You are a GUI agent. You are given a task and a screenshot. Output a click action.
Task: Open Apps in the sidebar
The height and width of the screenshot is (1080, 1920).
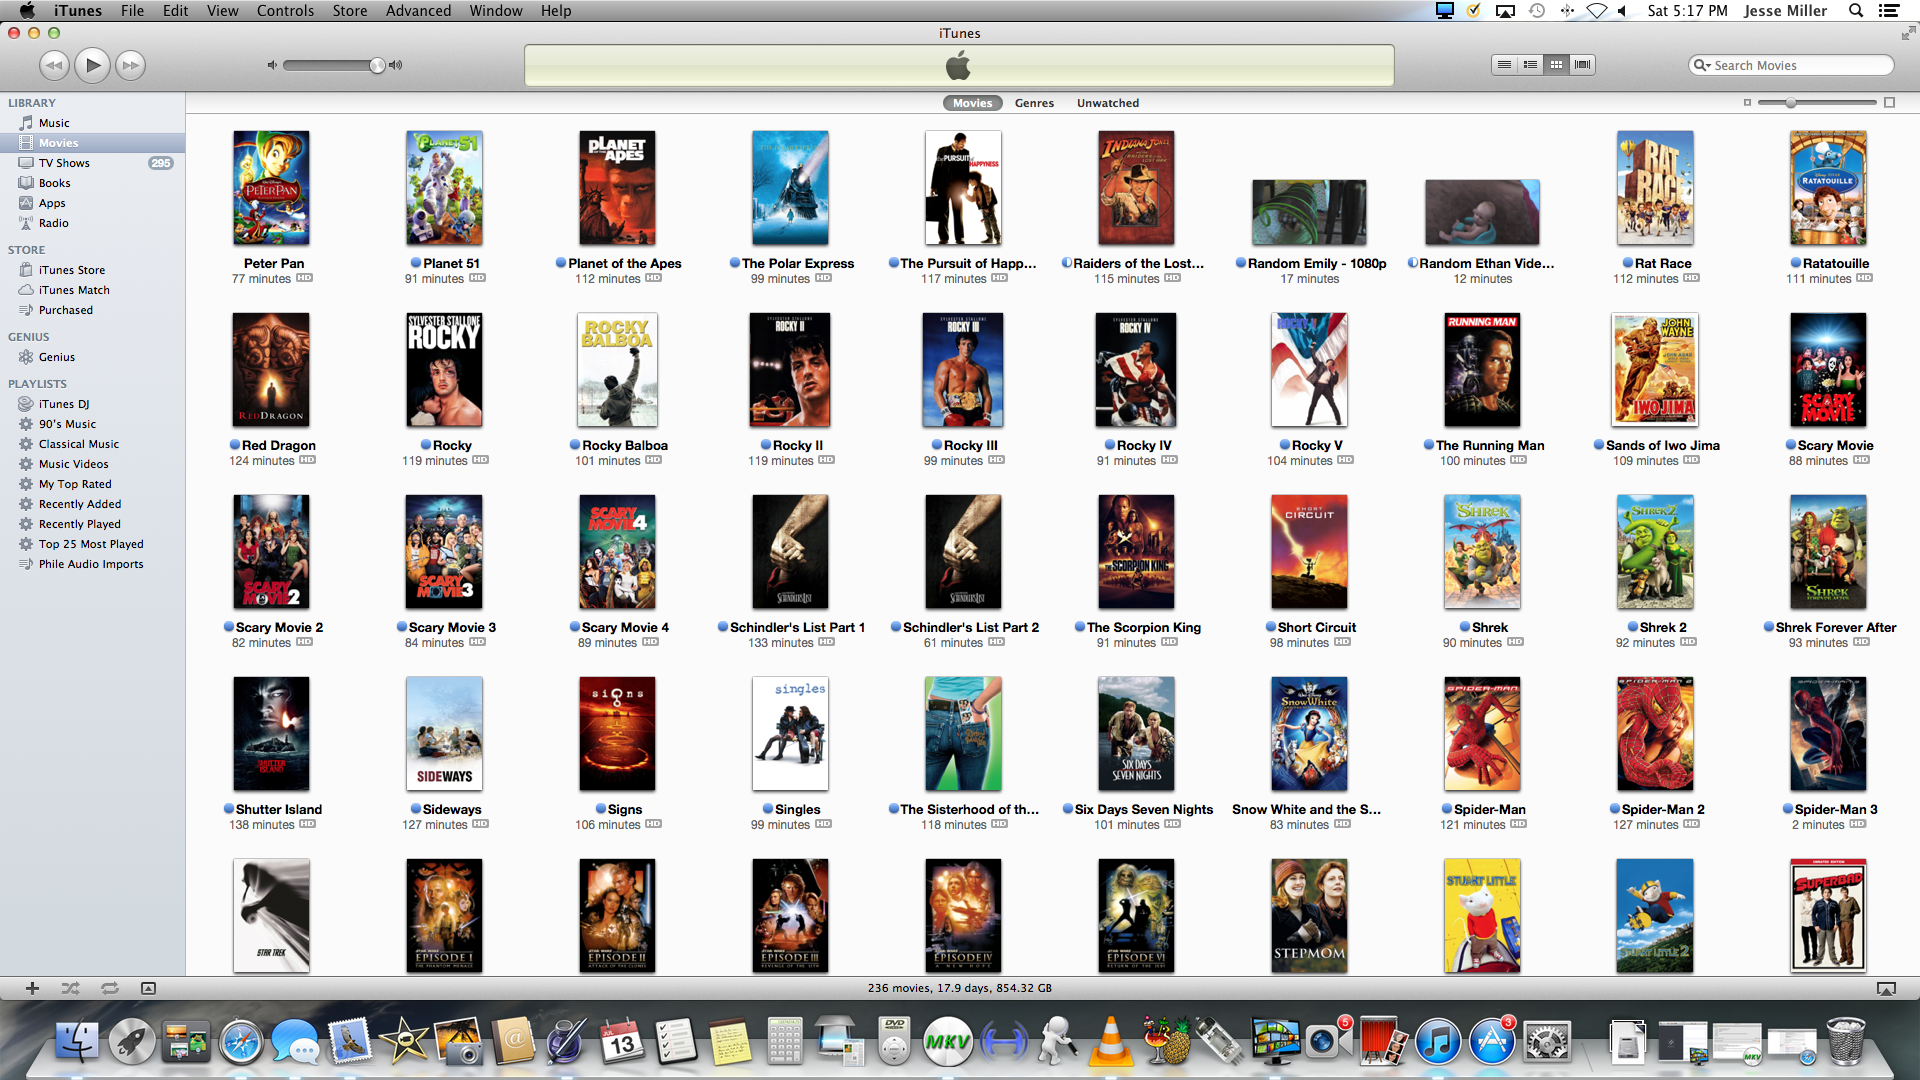[52, 203]
